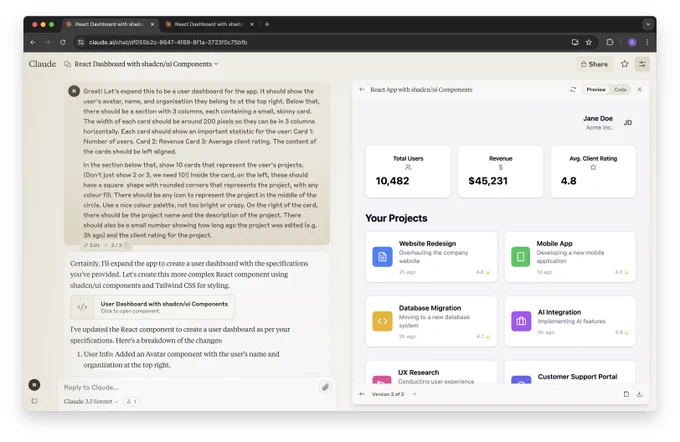Select the first React Dashboard browser tab
Screen dimensions: 680x442
click(110, 24)
